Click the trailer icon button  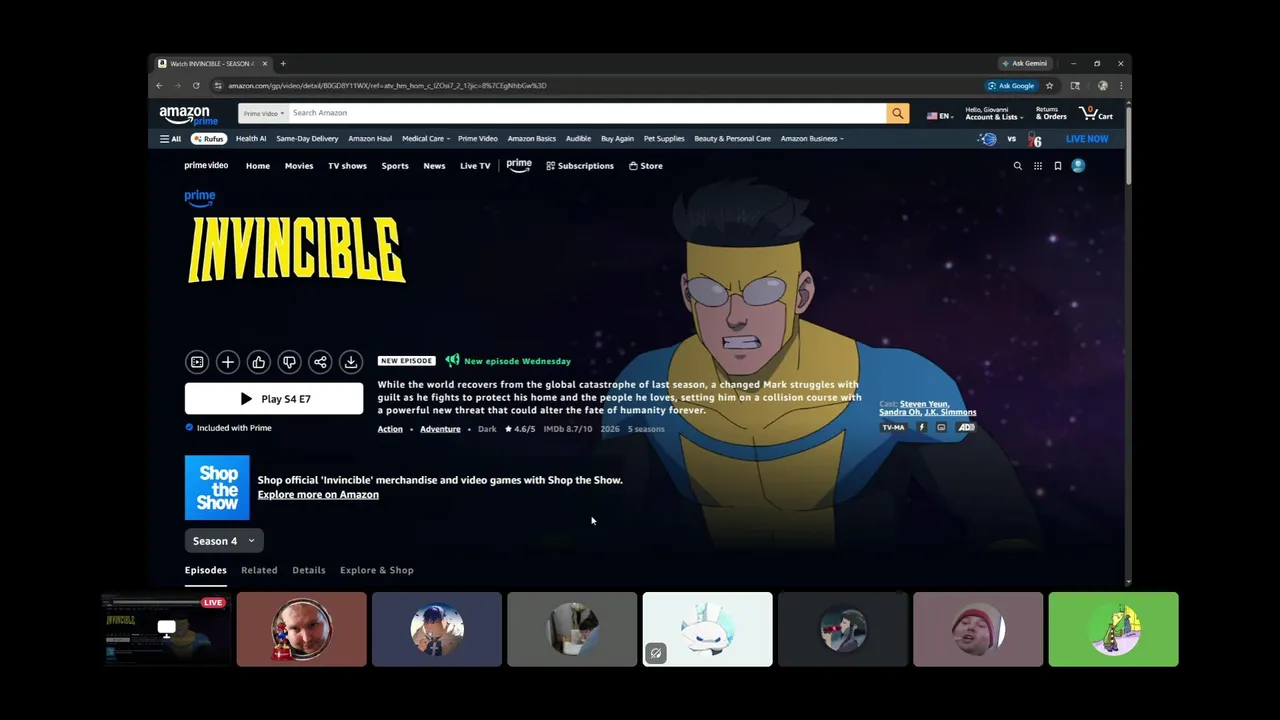click(x=197, y=362)
